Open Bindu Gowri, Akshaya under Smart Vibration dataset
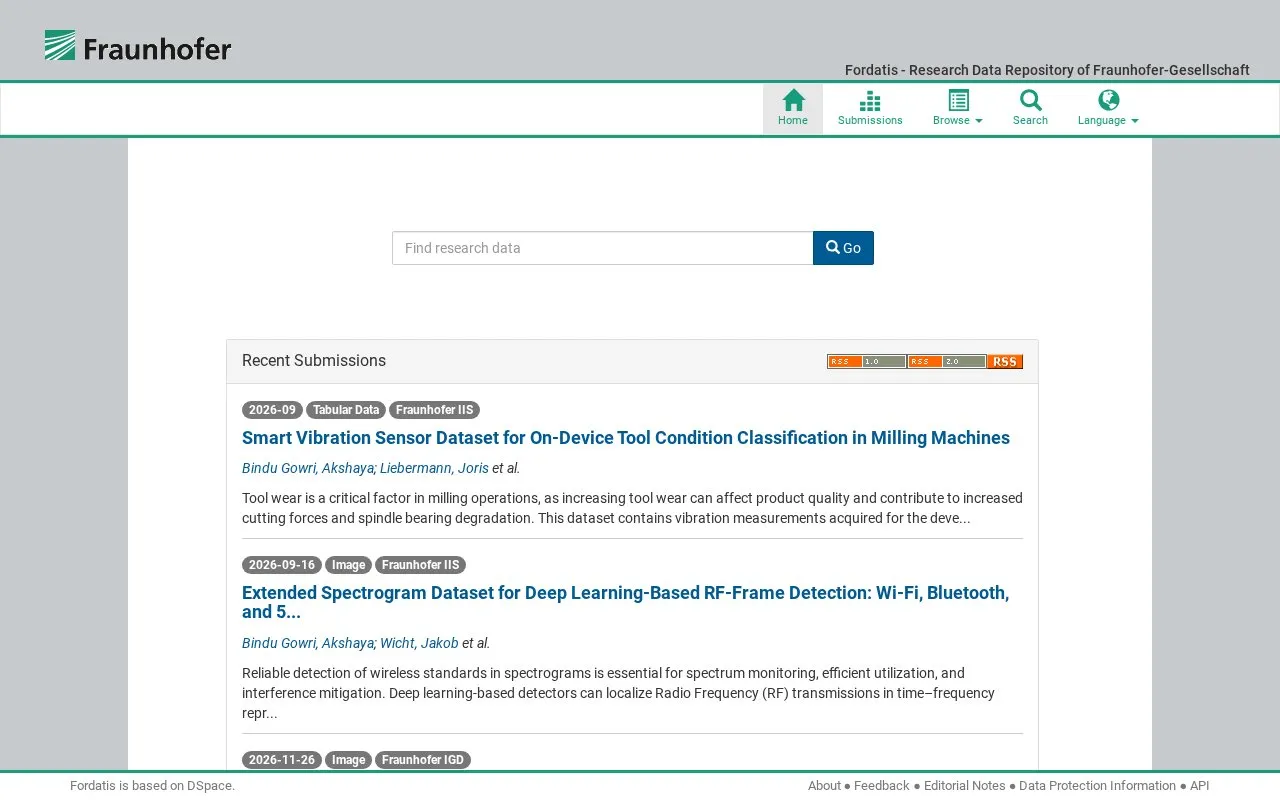1280x800 pixels. coord(308,468)
